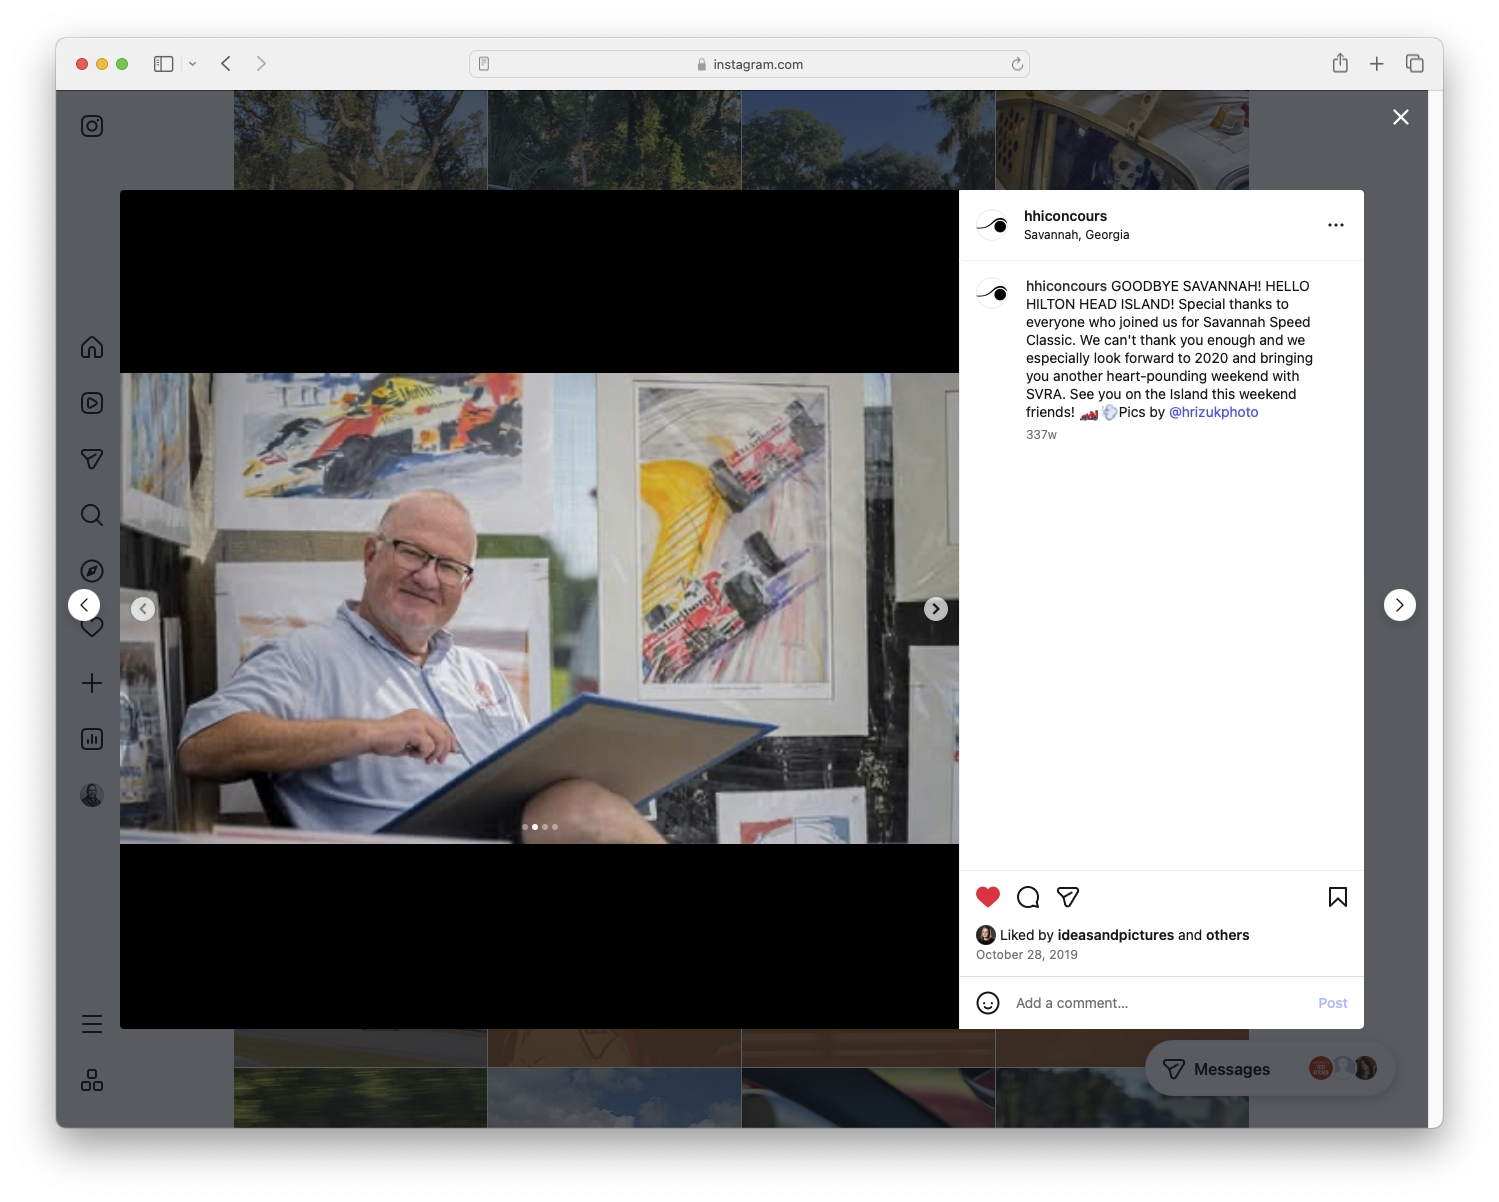The image size is (1499, 1202).
Task: Open post options with the three-dot menu
Action: click(1336, 225)
